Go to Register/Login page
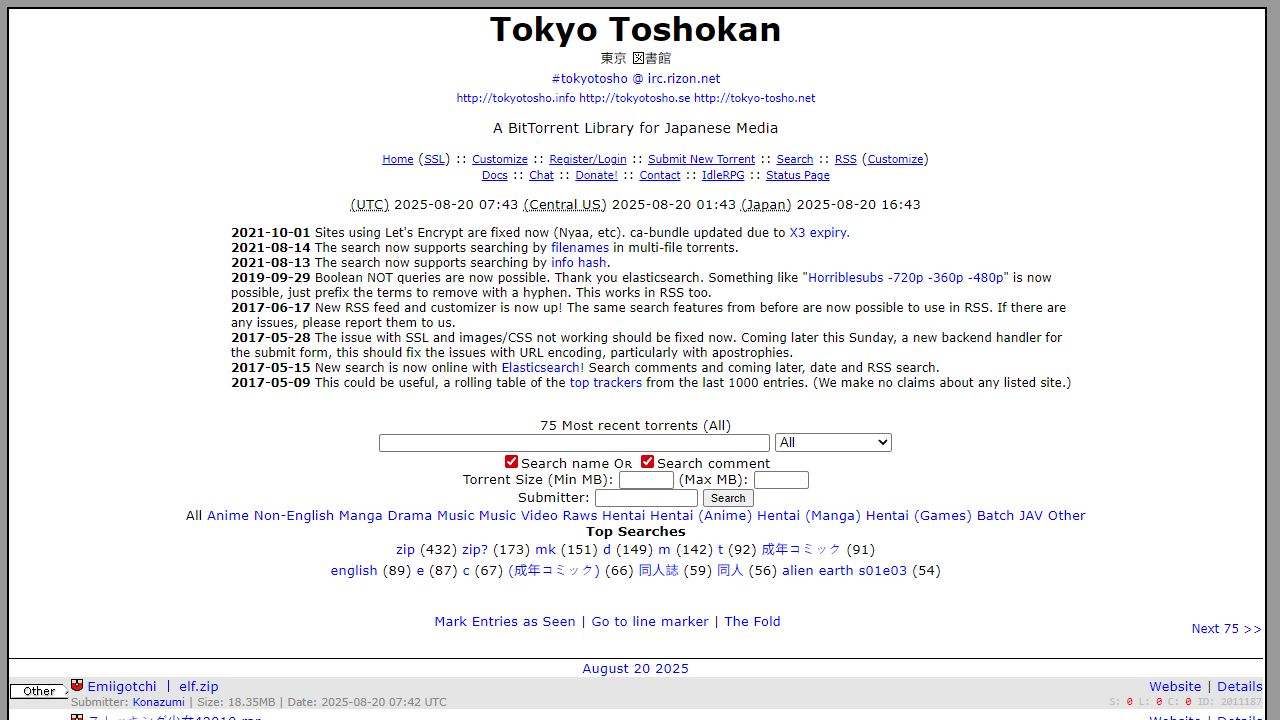 click(588, 159)
